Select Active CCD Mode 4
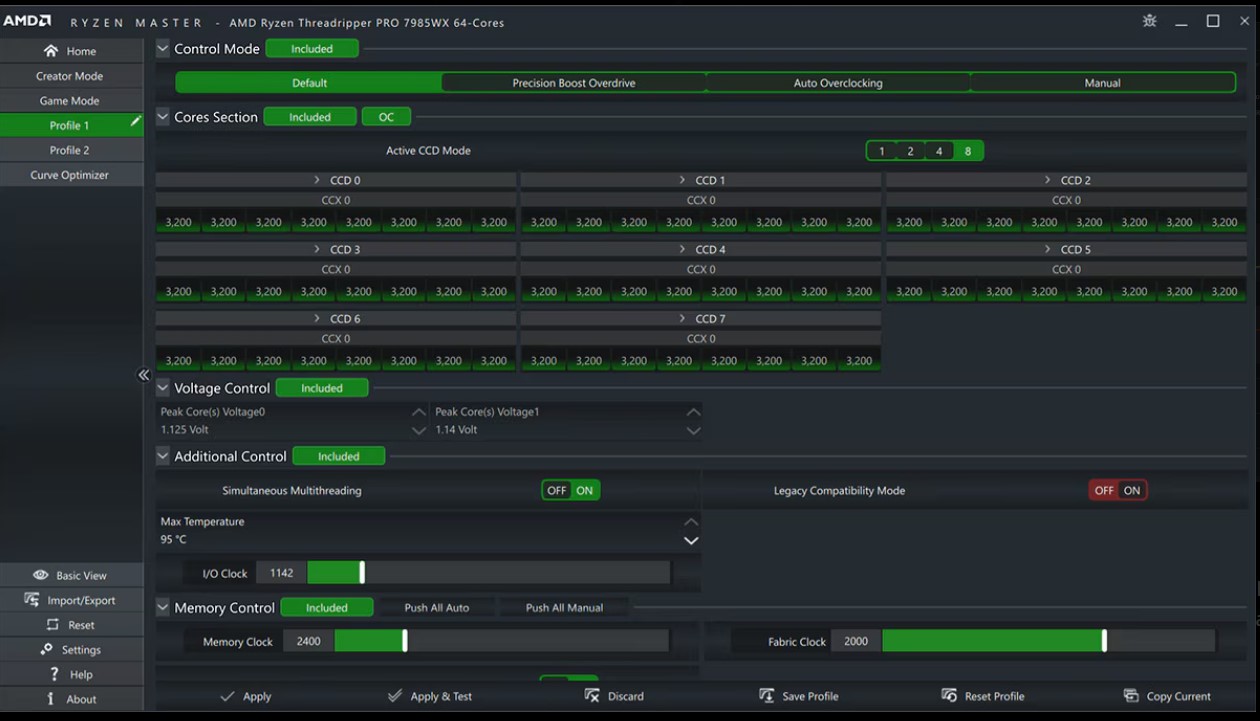 pyautogui.click(x=939, y=151)
